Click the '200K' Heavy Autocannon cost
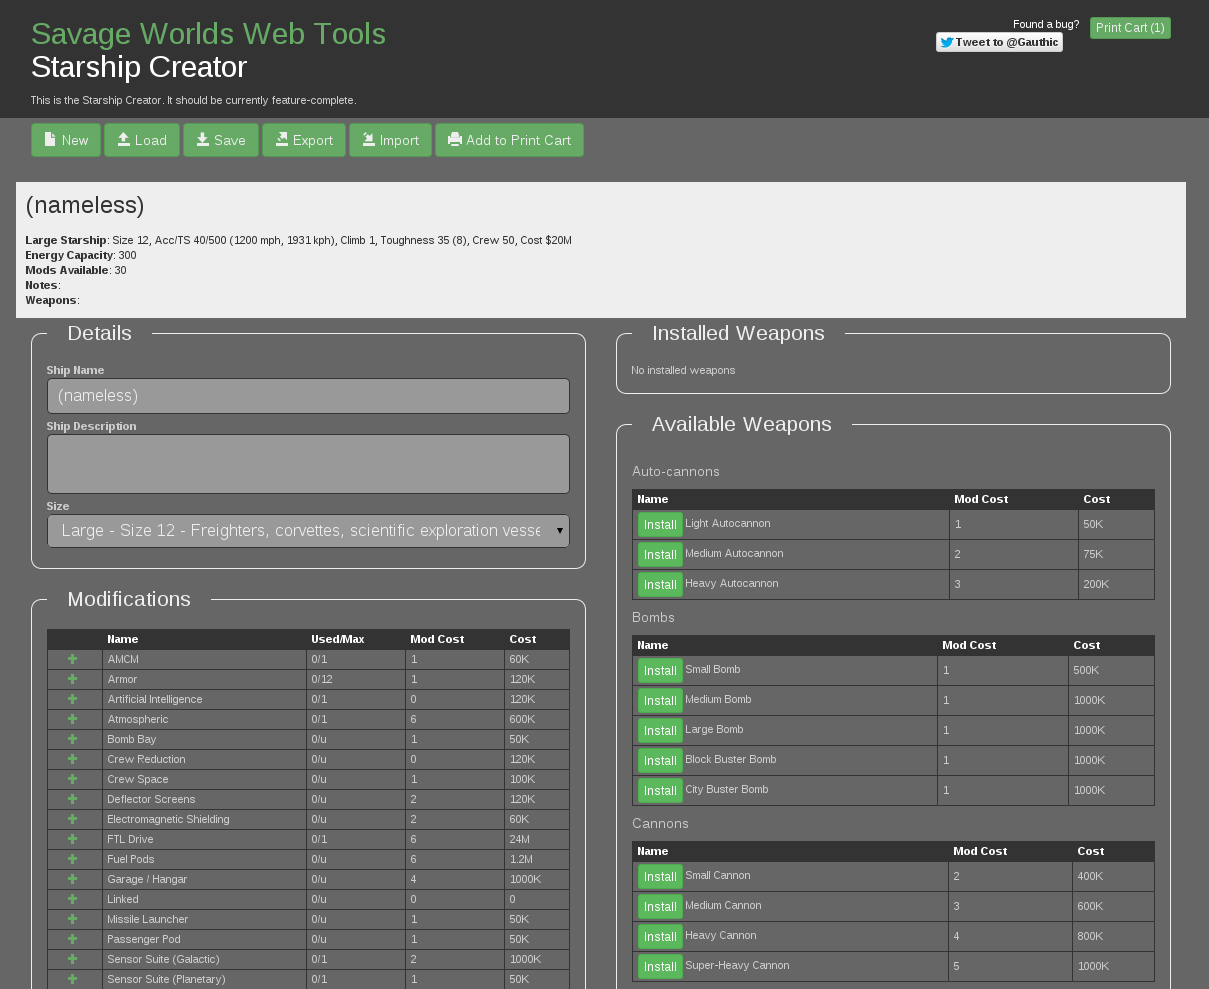1209x989 pixels. (1116, 584)
